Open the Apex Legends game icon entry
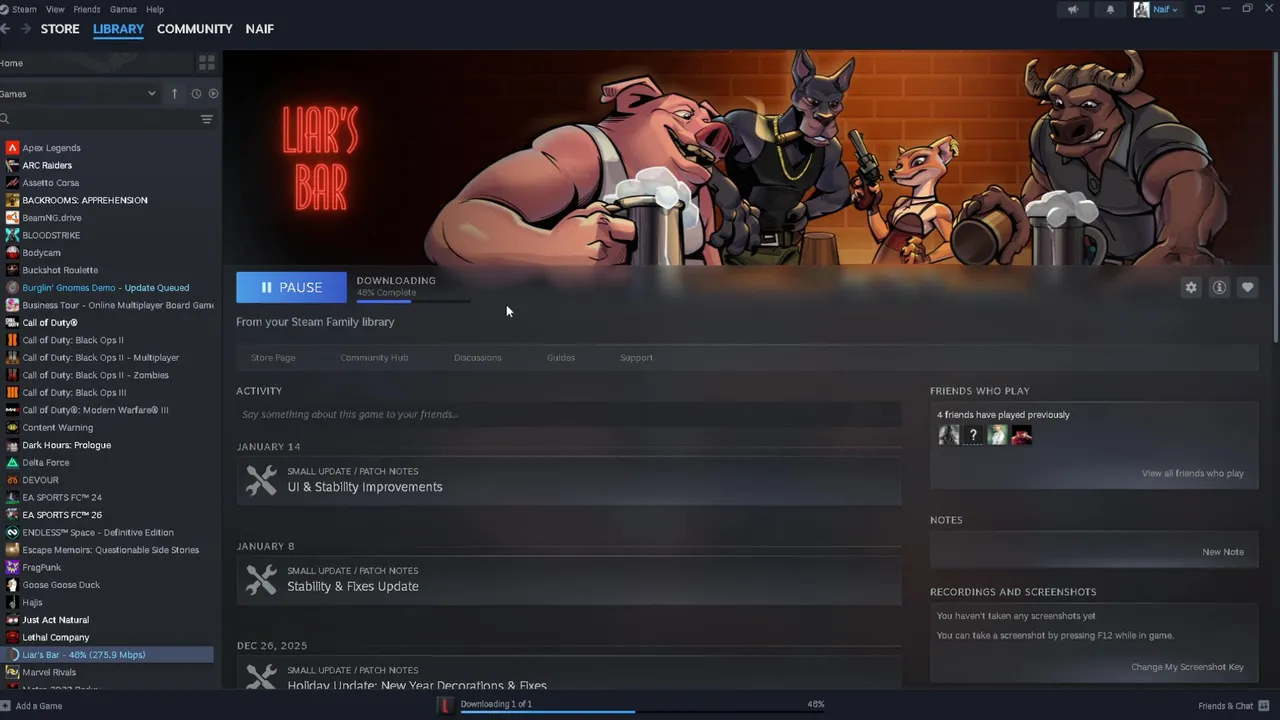1280x720 pixels. tap(12, 148)
